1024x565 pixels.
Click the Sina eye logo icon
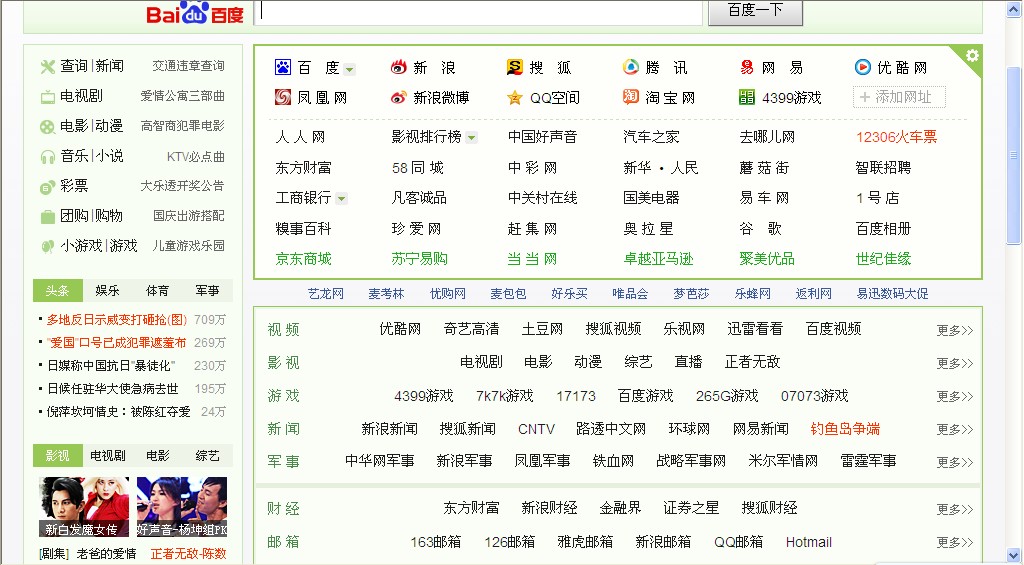(x=398, y=67)
